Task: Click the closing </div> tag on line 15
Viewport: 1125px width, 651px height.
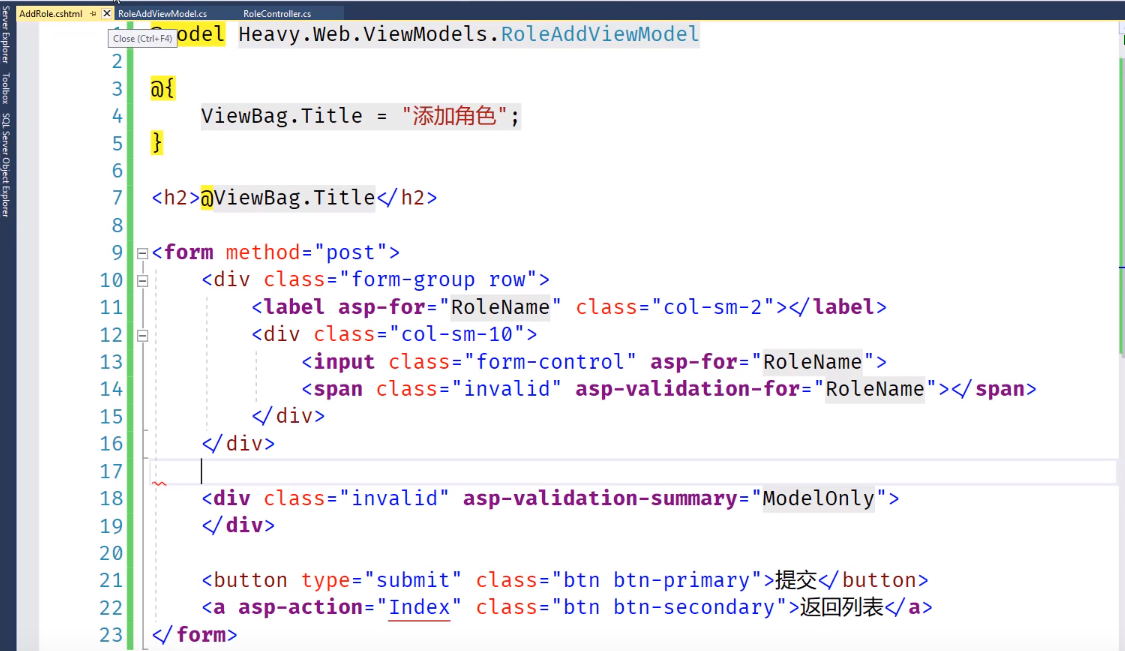Action: (288, 416)
